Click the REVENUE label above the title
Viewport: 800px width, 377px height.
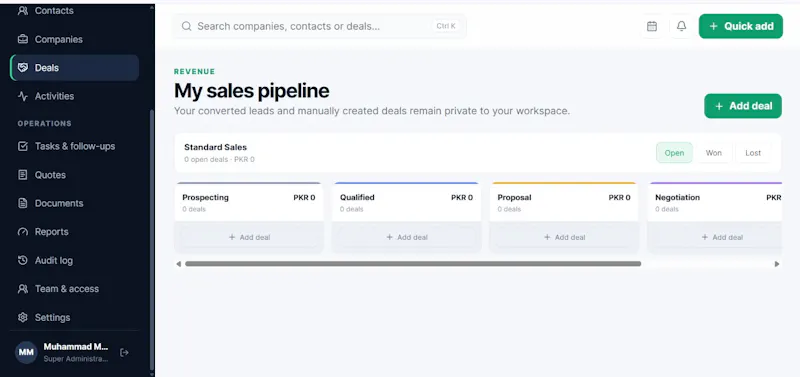[194, 71]
